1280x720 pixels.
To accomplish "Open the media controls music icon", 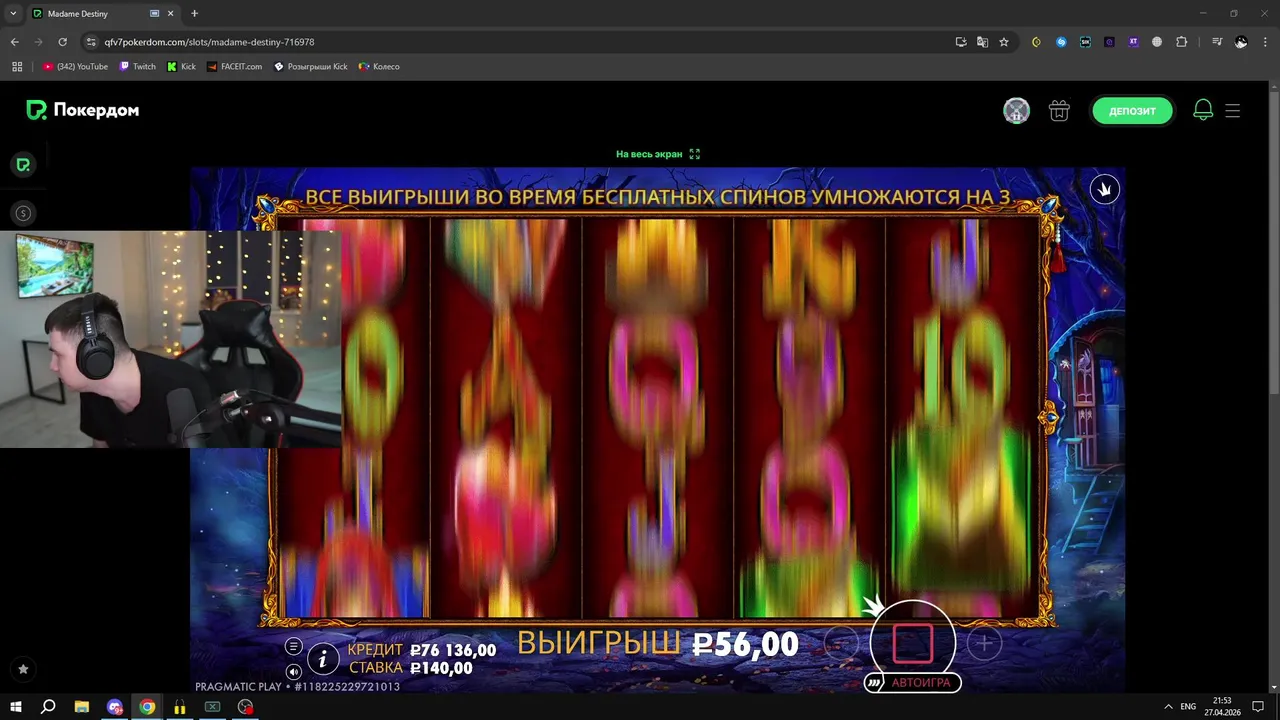I will click(x=1217, y=42).
